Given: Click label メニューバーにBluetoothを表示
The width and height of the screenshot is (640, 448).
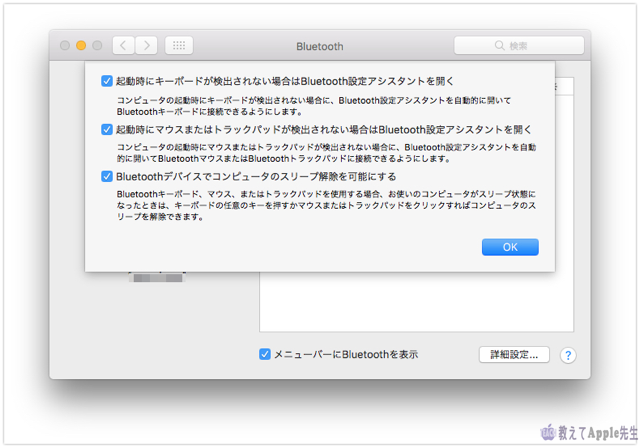Looking at the screenshot, I should pos(346,354).
